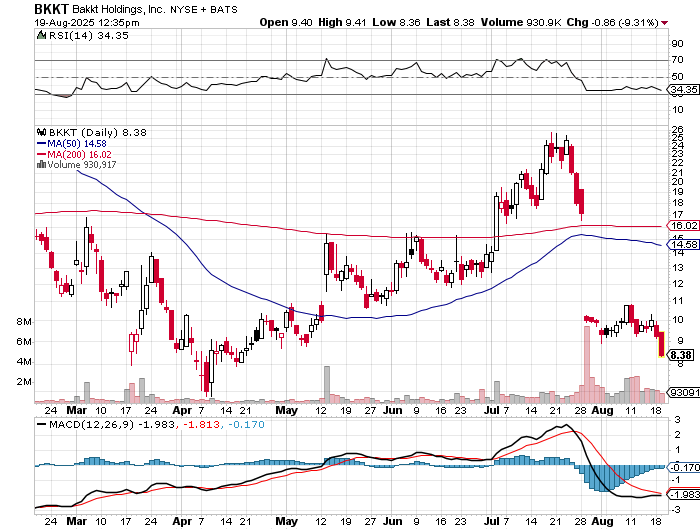Select the BKKT ticker symbol heading
This screenshot has width=700, height=530.
pos(51,9)
